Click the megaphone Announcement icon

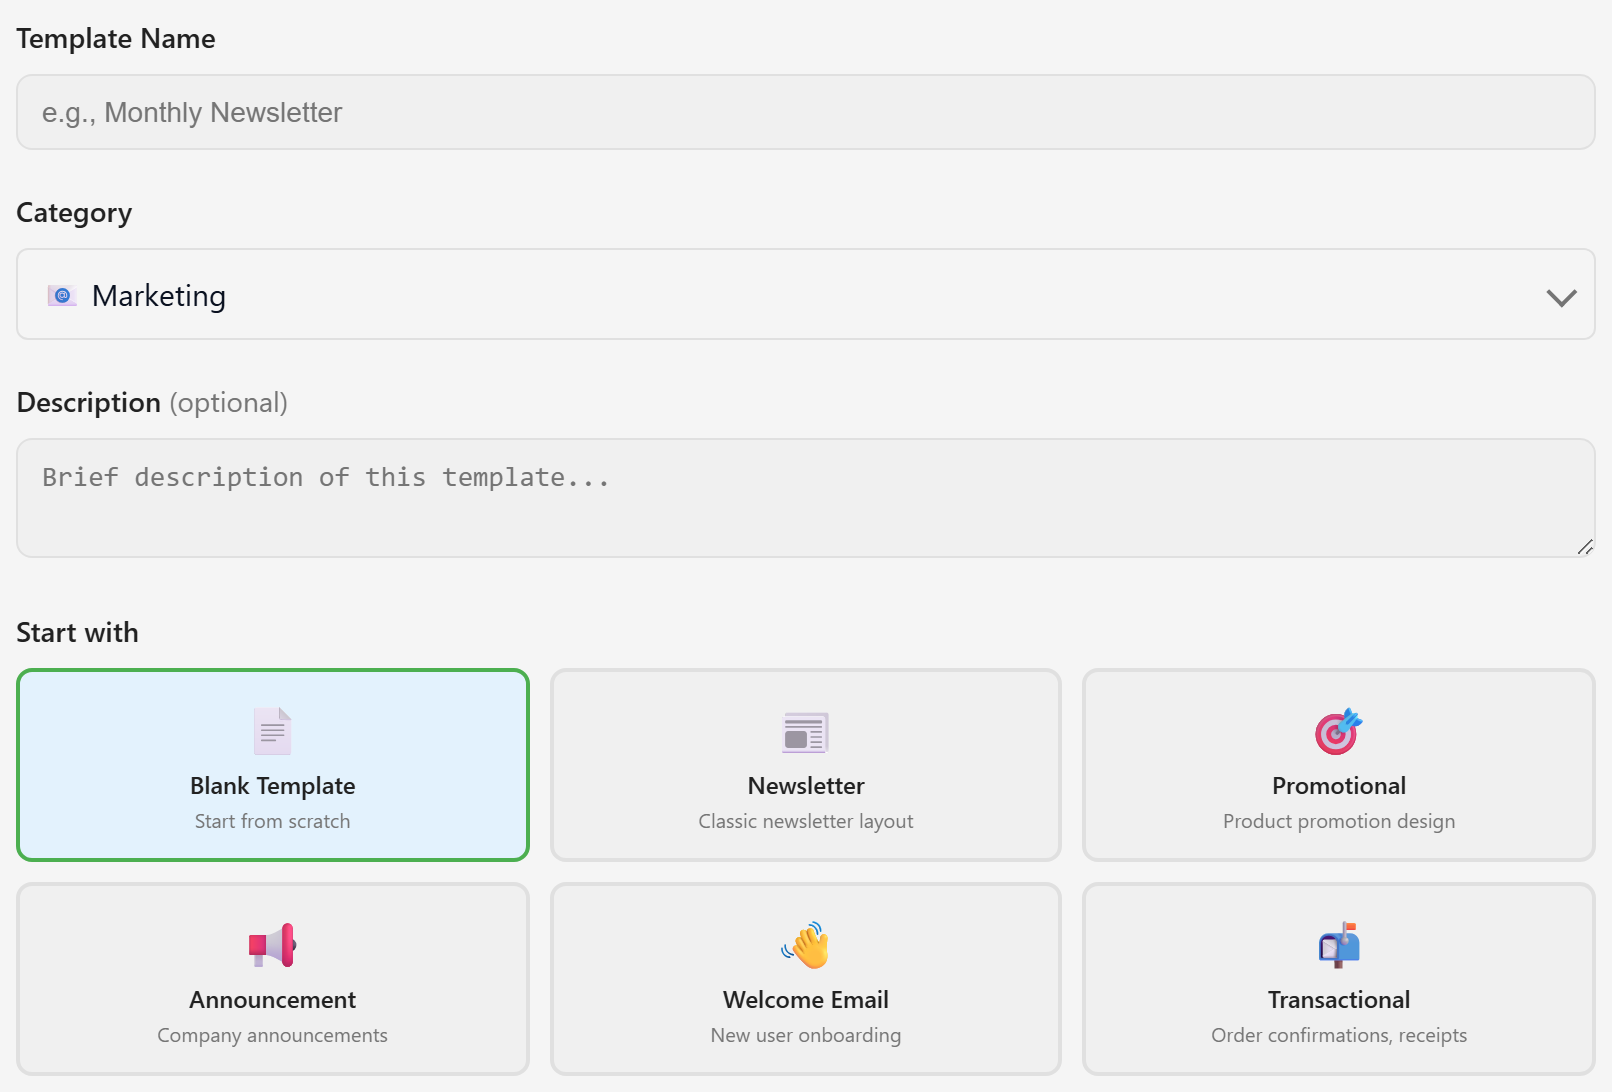[272, 945]
